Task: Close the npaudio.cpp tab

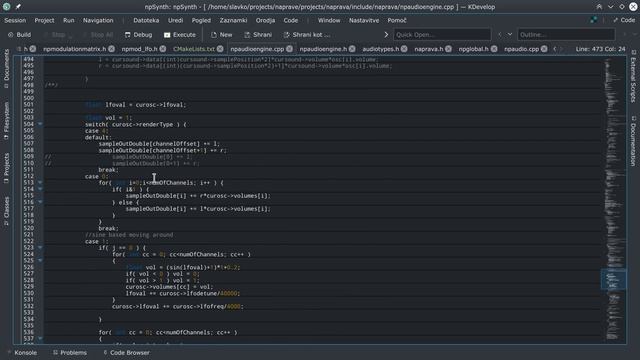Action: point(544,49)
